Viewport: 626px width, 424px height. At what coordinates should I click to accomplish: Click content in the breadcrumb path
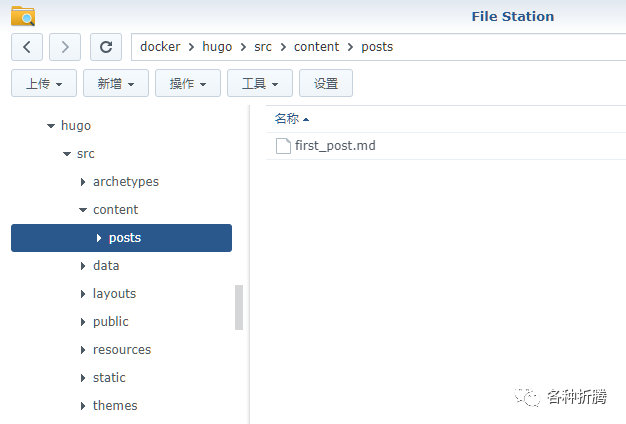[316, 47]
